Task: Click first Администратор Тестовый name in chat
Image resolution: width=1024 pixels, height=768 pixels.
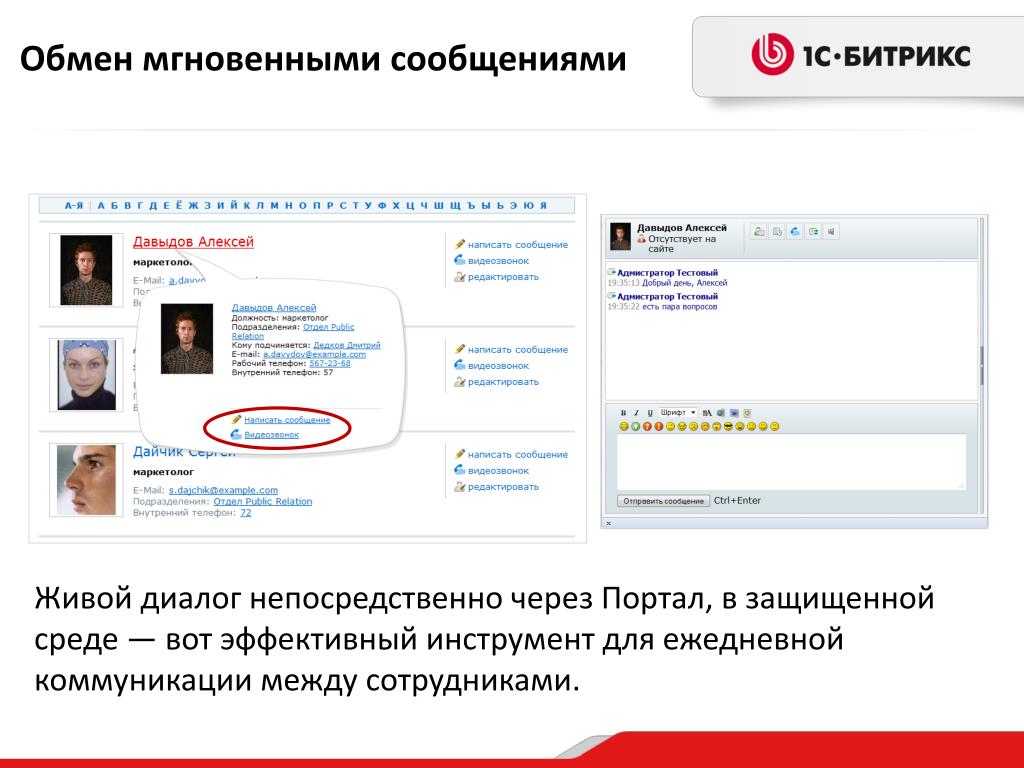Action: click(667, 273)
